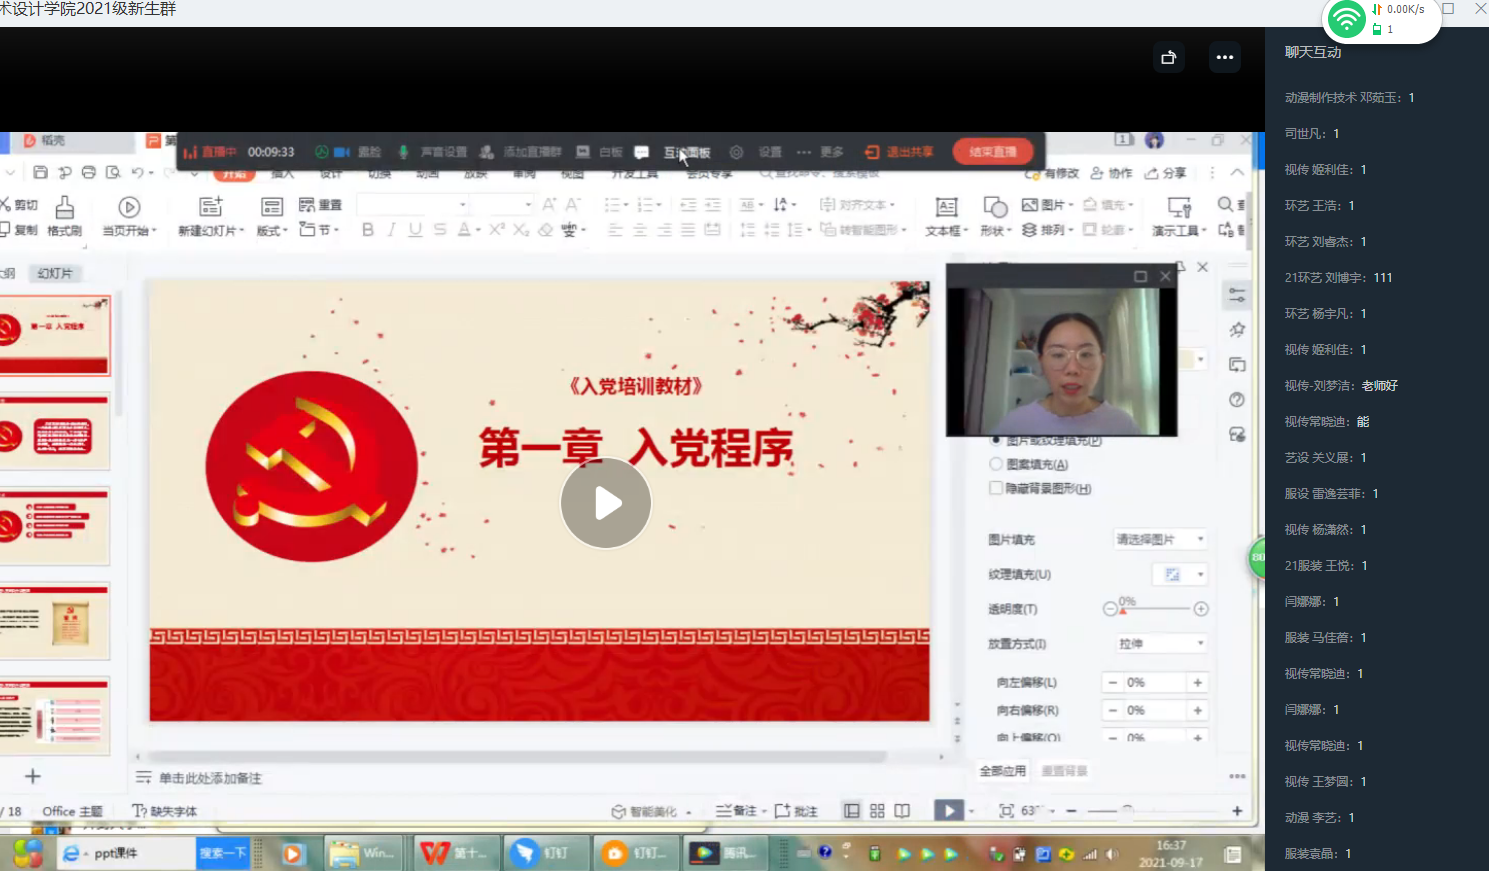This screenshot has width=1489, height=871.
Task: Check the 隐藏背景图形(H) checkbox
Action: [x=996, y=488]
